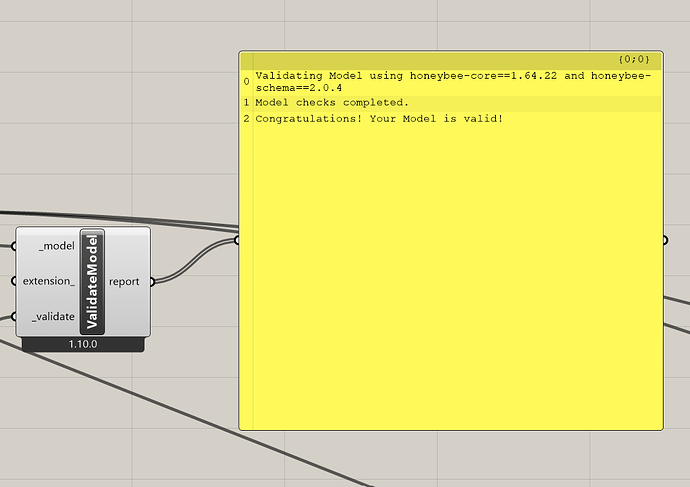The image size is (690, 487).
Task: Select the report output label
Action: coord(124,282)
